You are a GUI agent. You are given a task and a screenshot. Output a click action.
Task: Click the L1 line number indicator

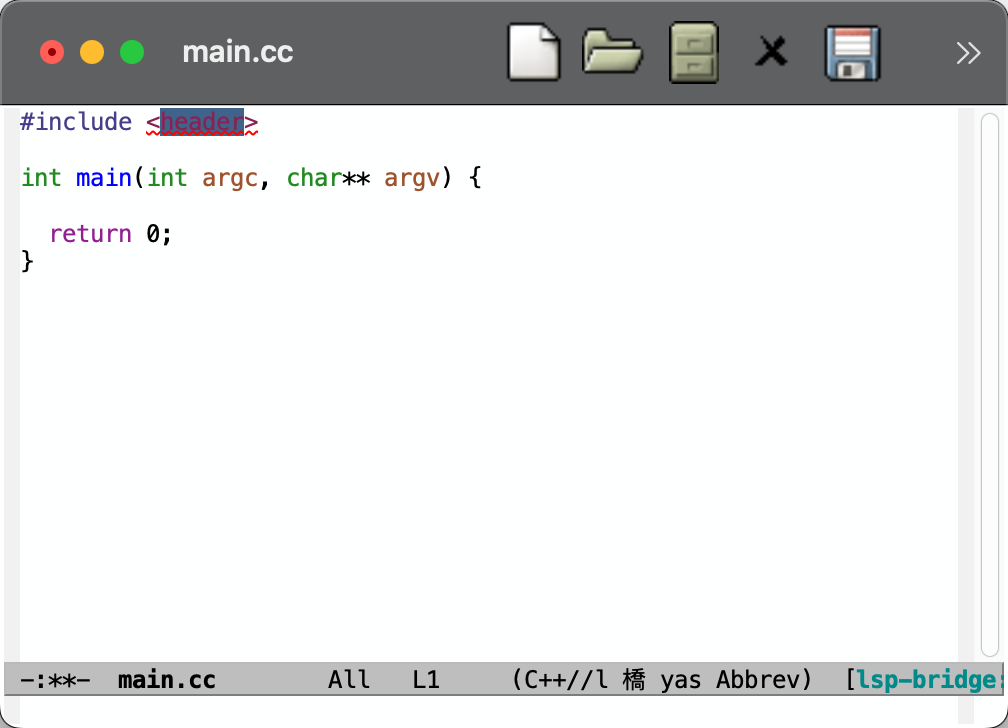(425, 679)
